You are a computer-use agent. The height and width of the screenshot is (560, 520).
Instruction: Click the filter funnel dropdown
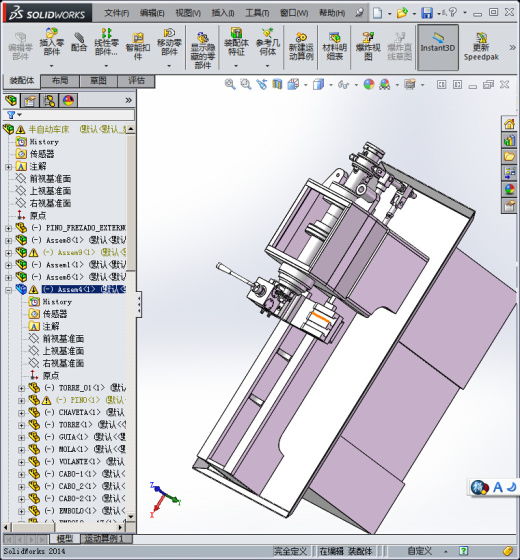14,115
